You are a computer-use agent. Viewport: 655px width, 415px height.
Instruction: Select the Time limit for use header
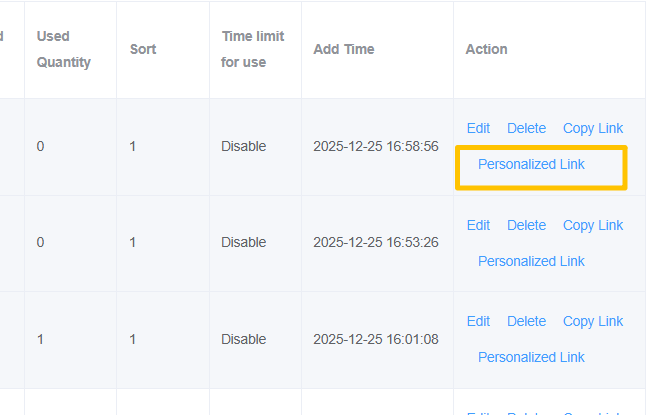tap(253, 49)
